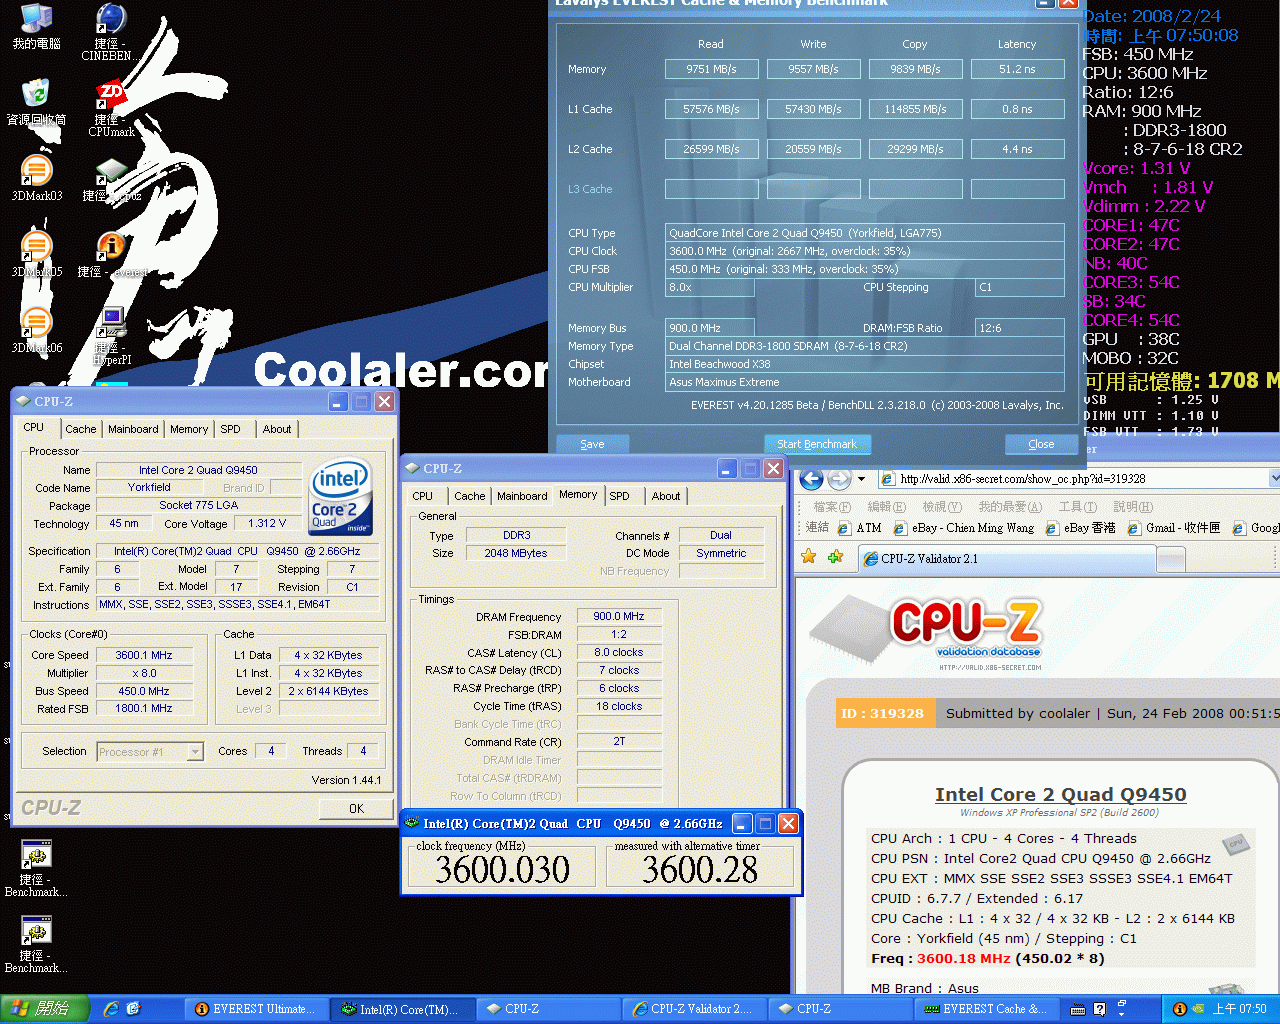Launch the CINEBENCH shortcut icon

point(110,32)
